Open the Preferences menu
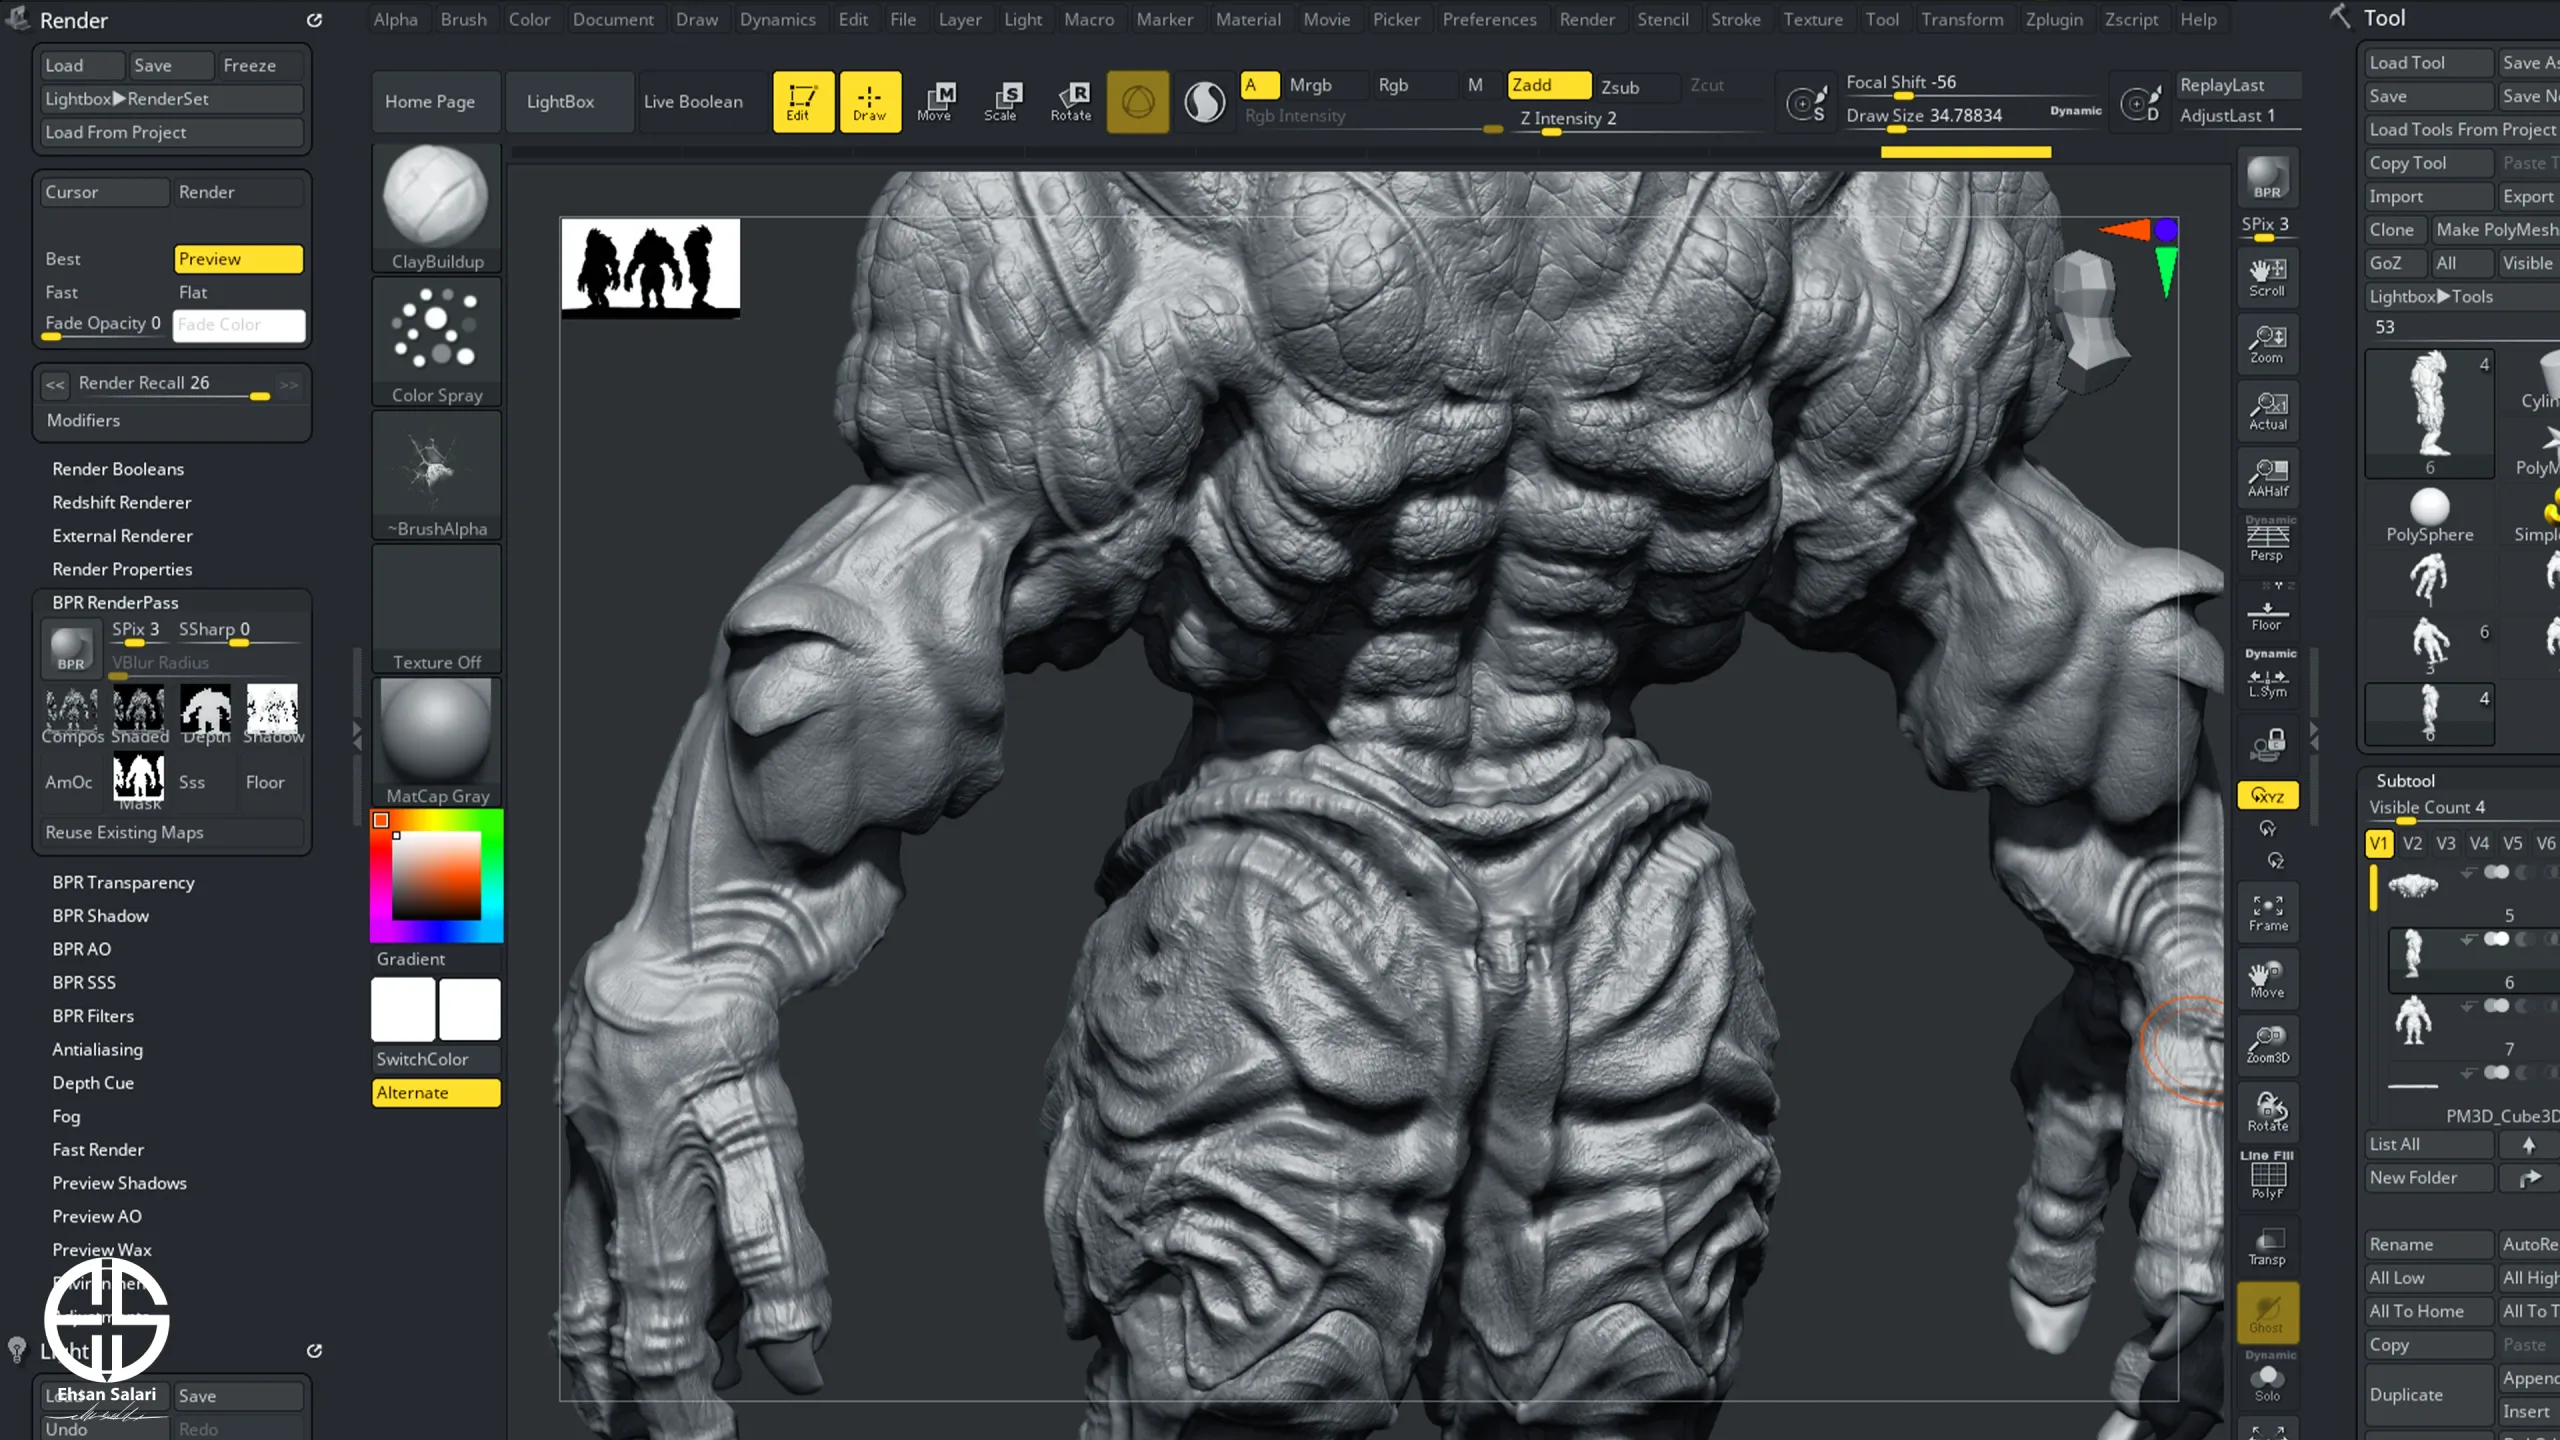Image resolution: width=2560 pixels, height=1440 pixels. pos(1489,19)
